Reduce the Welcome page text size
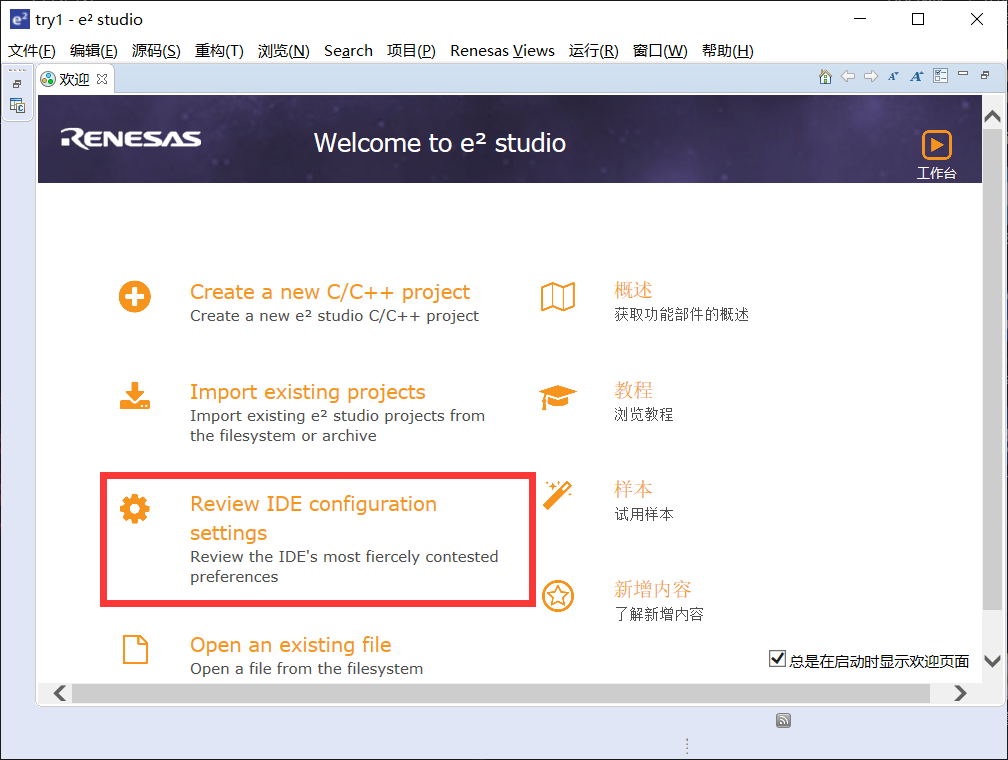 [893, 75]
